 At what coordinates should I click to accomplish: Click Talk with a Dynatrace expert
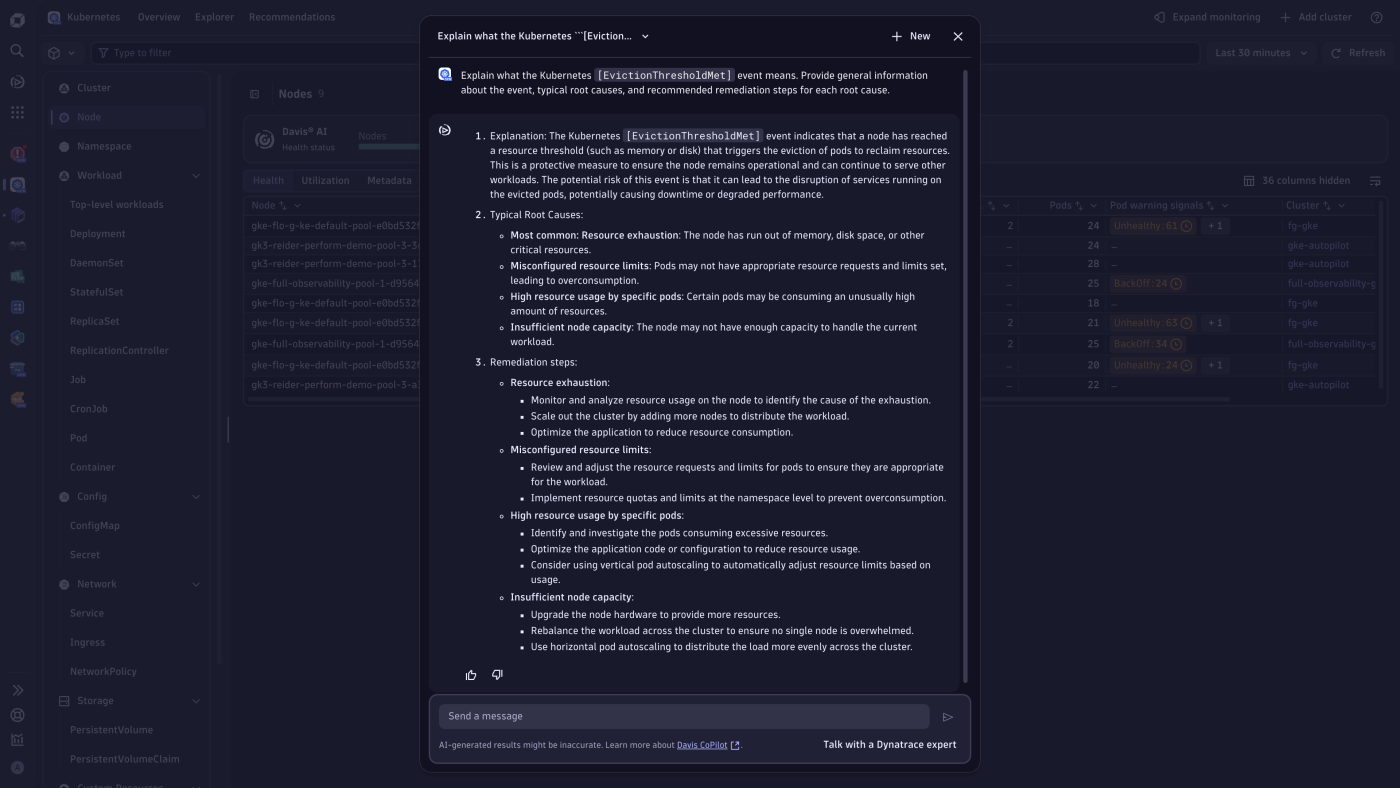tap(889, 744)
